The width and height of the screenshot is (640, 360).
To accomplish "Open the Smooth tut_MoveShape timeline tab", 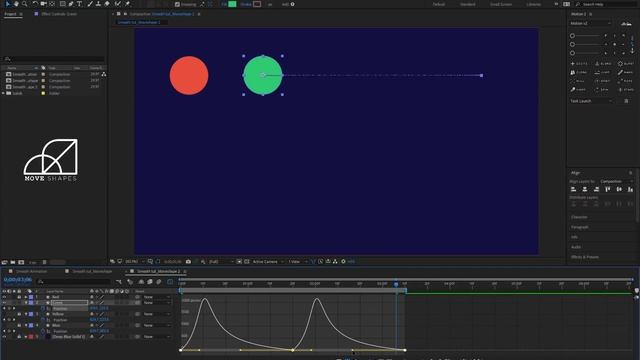I will [92, 271].
